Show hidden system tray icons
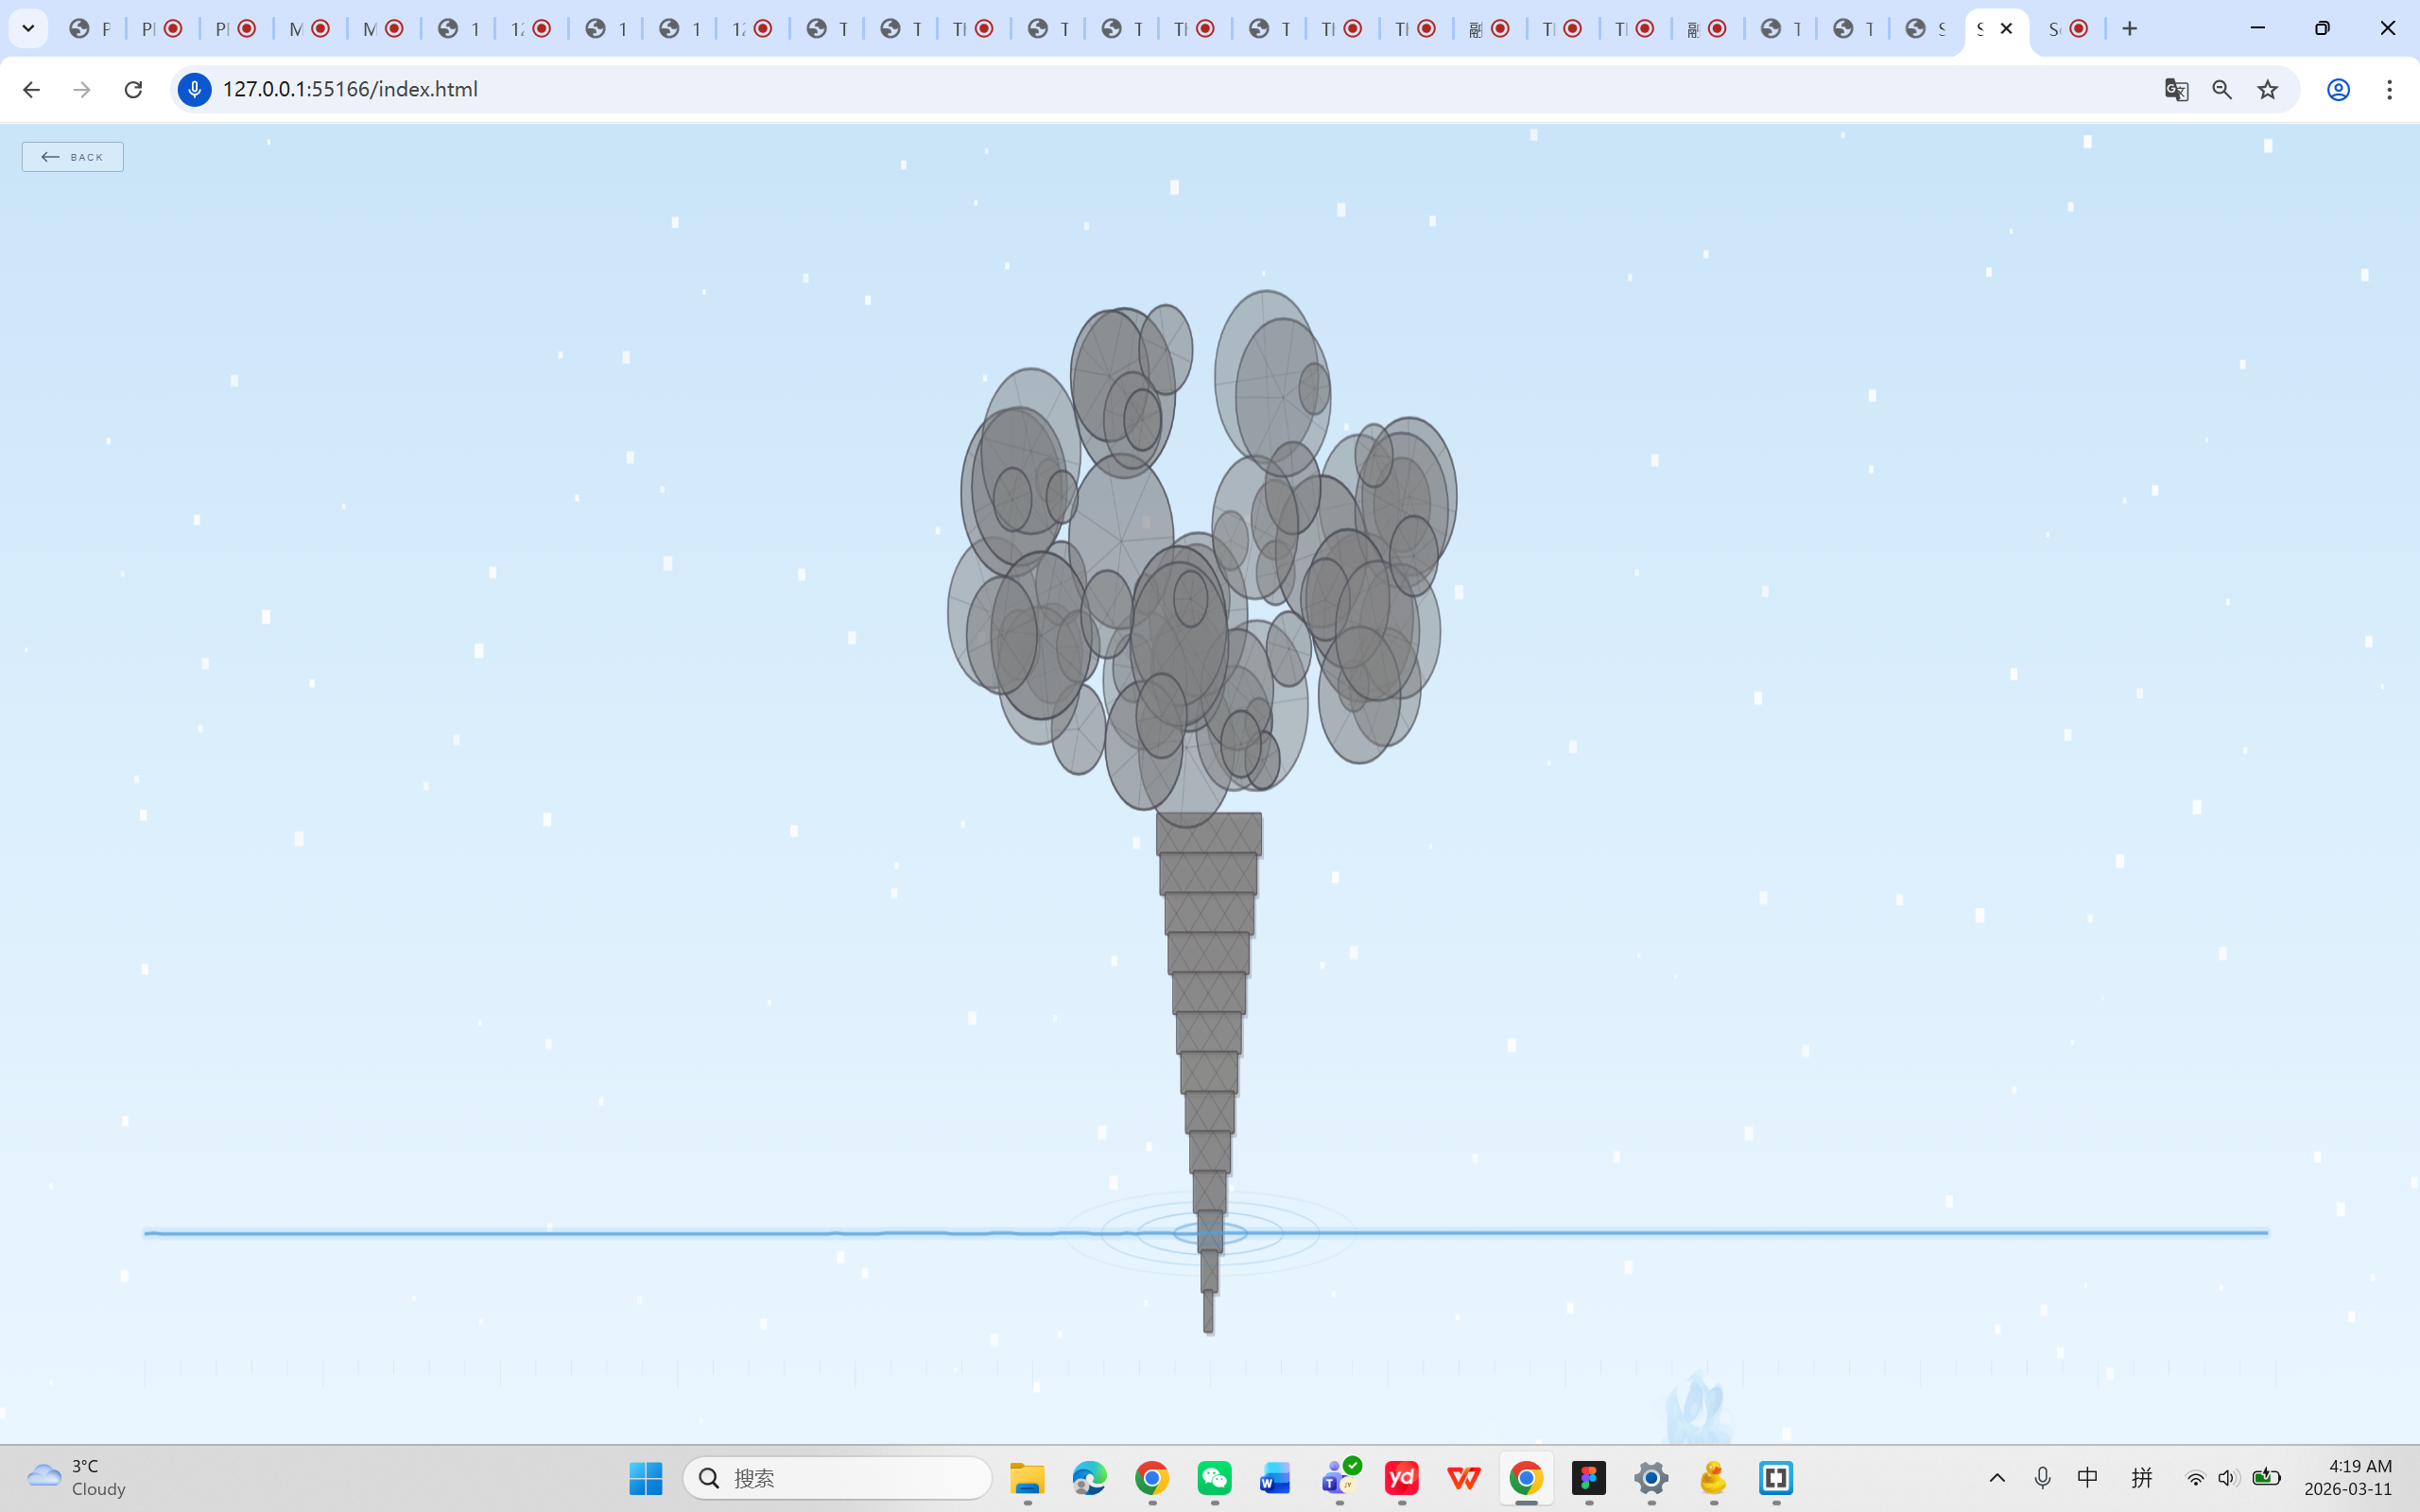Image resolution: width=2420 pixels, height=1512 pixels. click(x=1996, y=1478)
